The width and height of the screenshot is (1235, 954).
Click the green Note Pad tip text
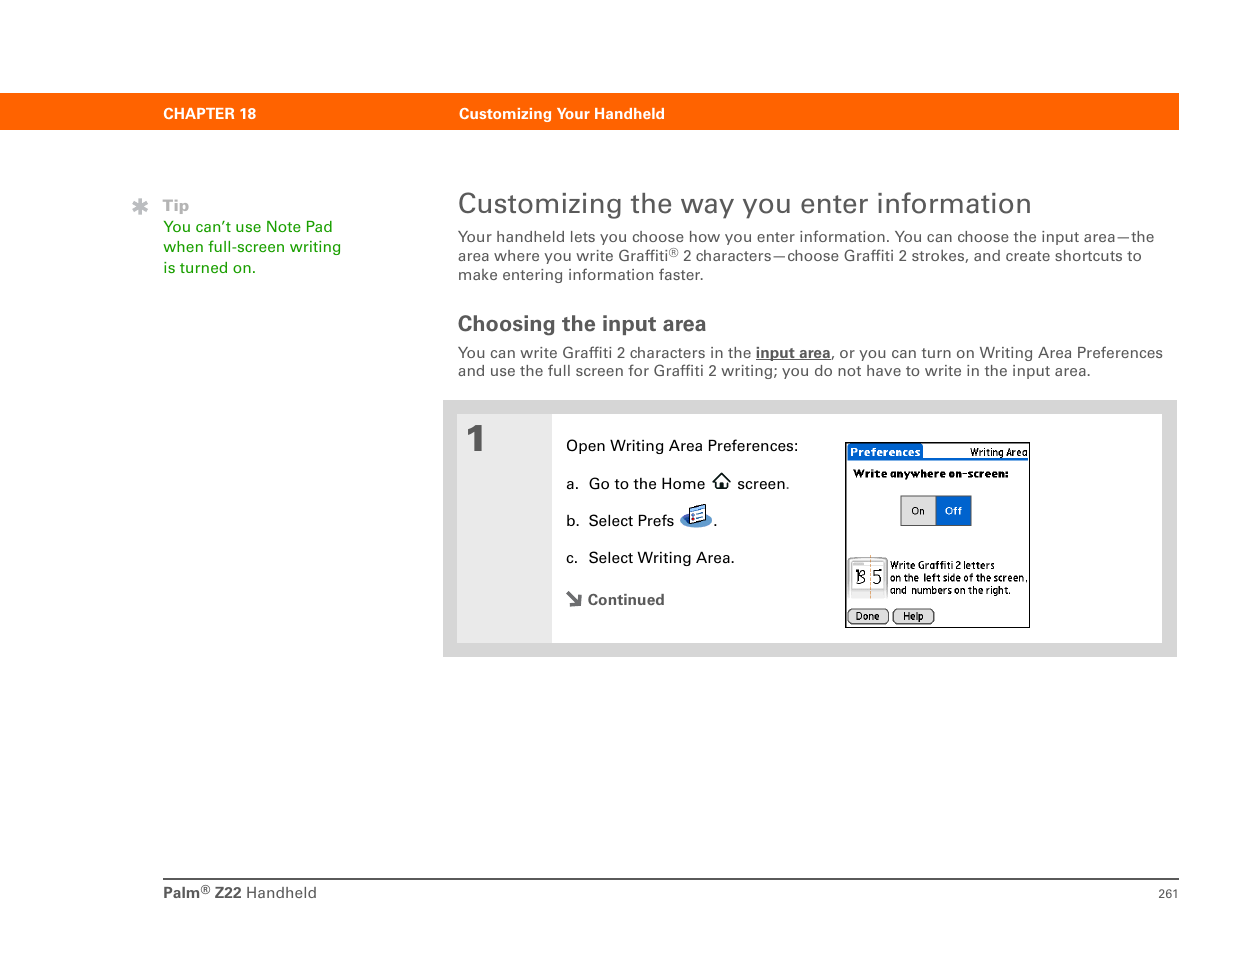click(252, 247)
